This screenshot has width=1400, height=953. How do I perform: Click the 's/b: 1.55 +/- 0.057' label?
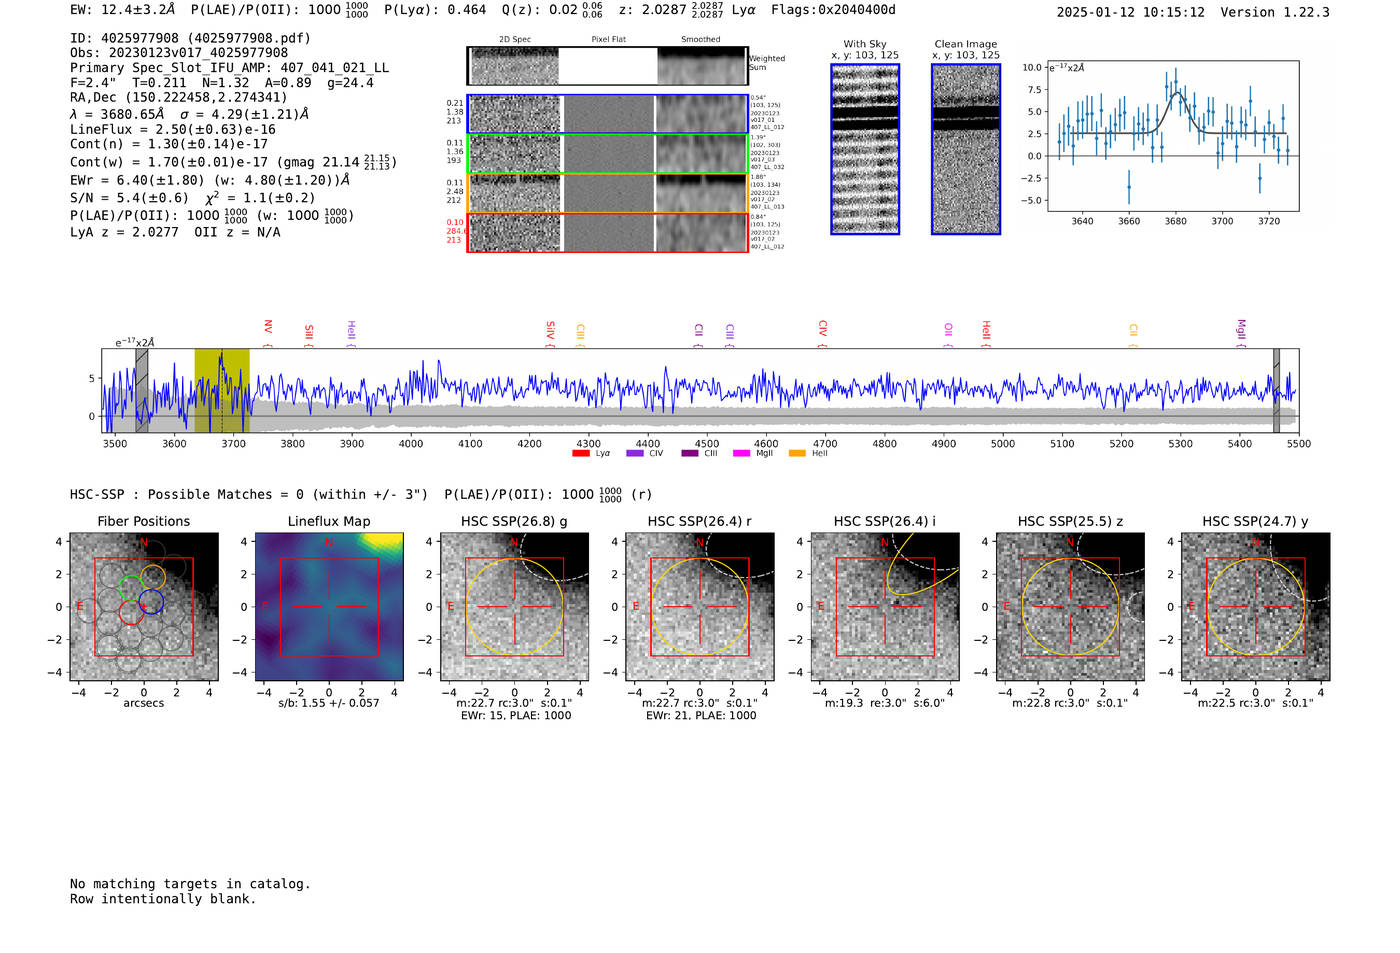point(329,703)
